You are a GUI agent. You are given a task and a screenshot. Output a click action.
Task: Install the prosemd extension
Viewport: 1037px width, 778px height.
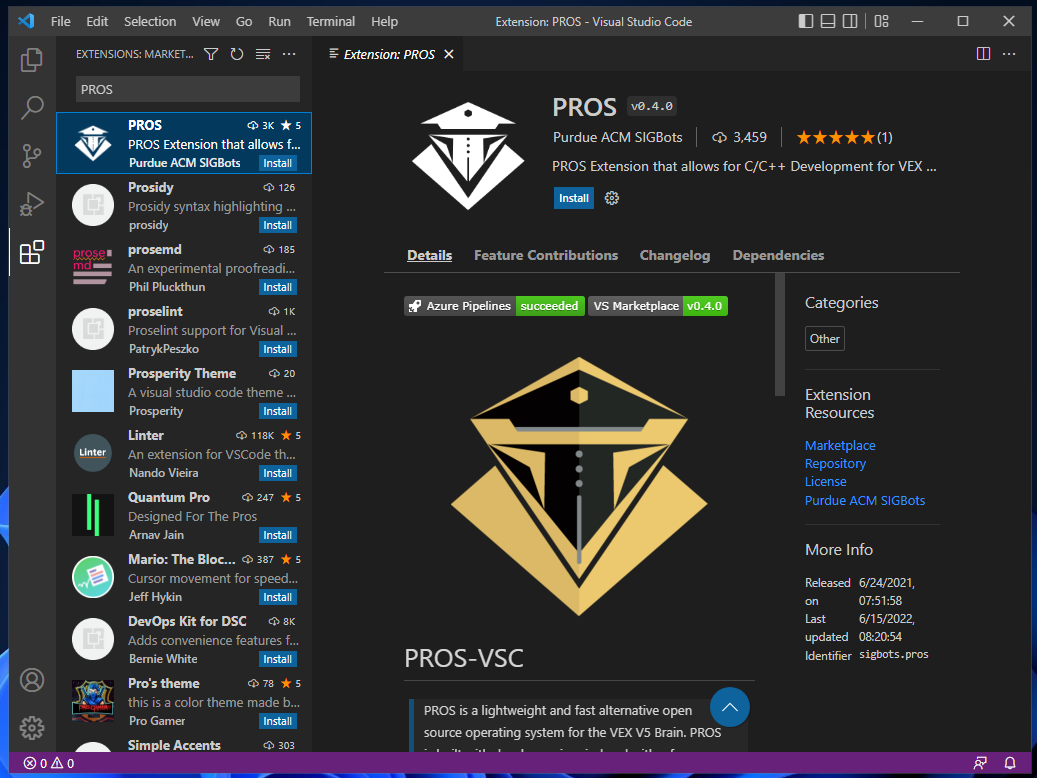(278, 287)
